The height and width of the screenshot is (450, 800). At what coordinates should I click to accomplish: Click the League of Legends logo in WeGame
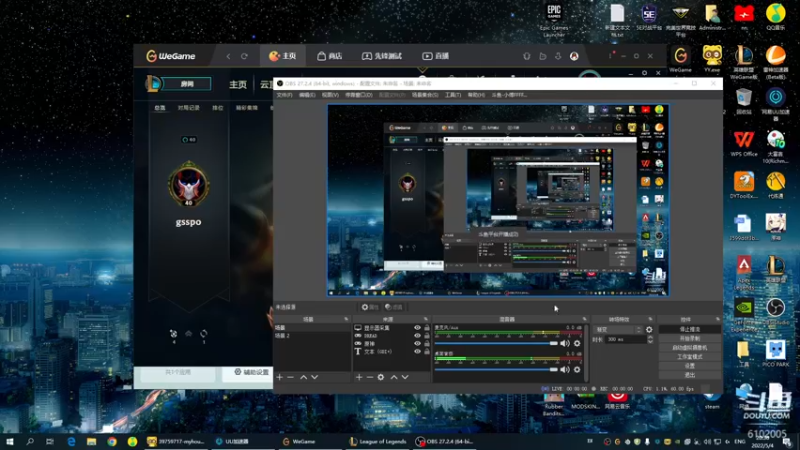click(x=153, y=84)
